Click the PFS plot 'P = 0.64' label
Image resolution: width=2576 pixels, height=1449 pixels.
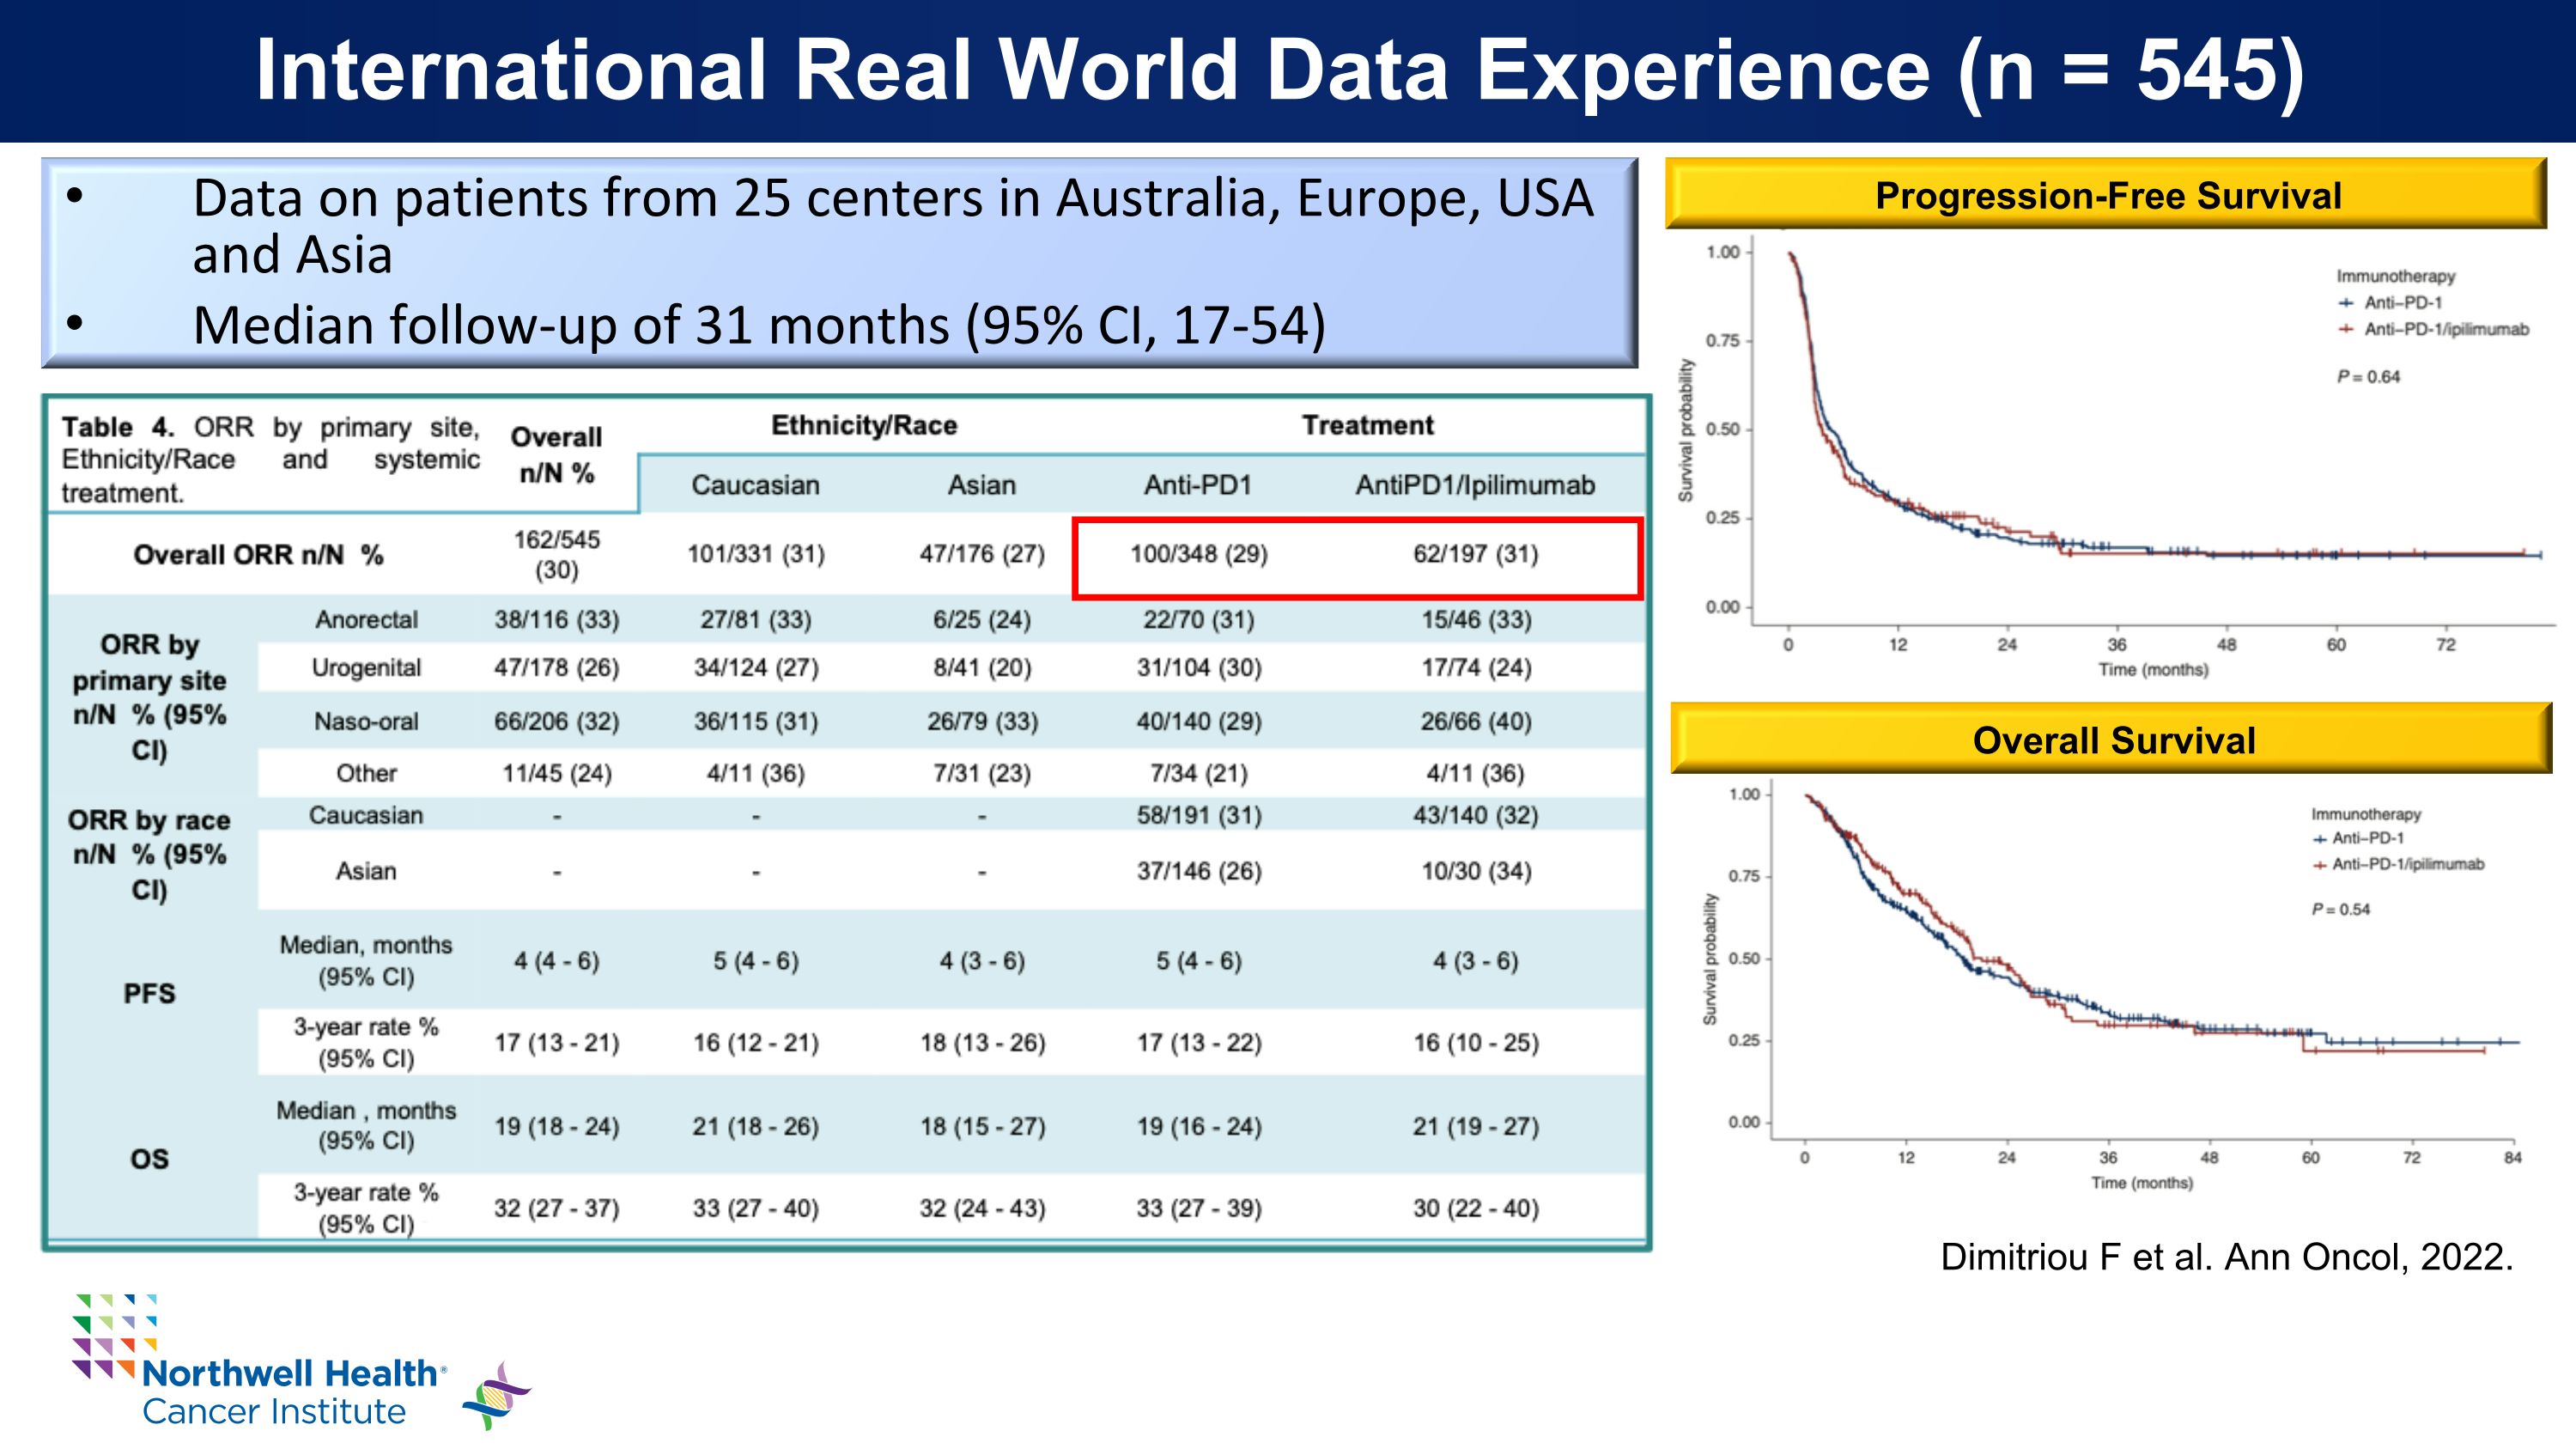point(2368,377)
